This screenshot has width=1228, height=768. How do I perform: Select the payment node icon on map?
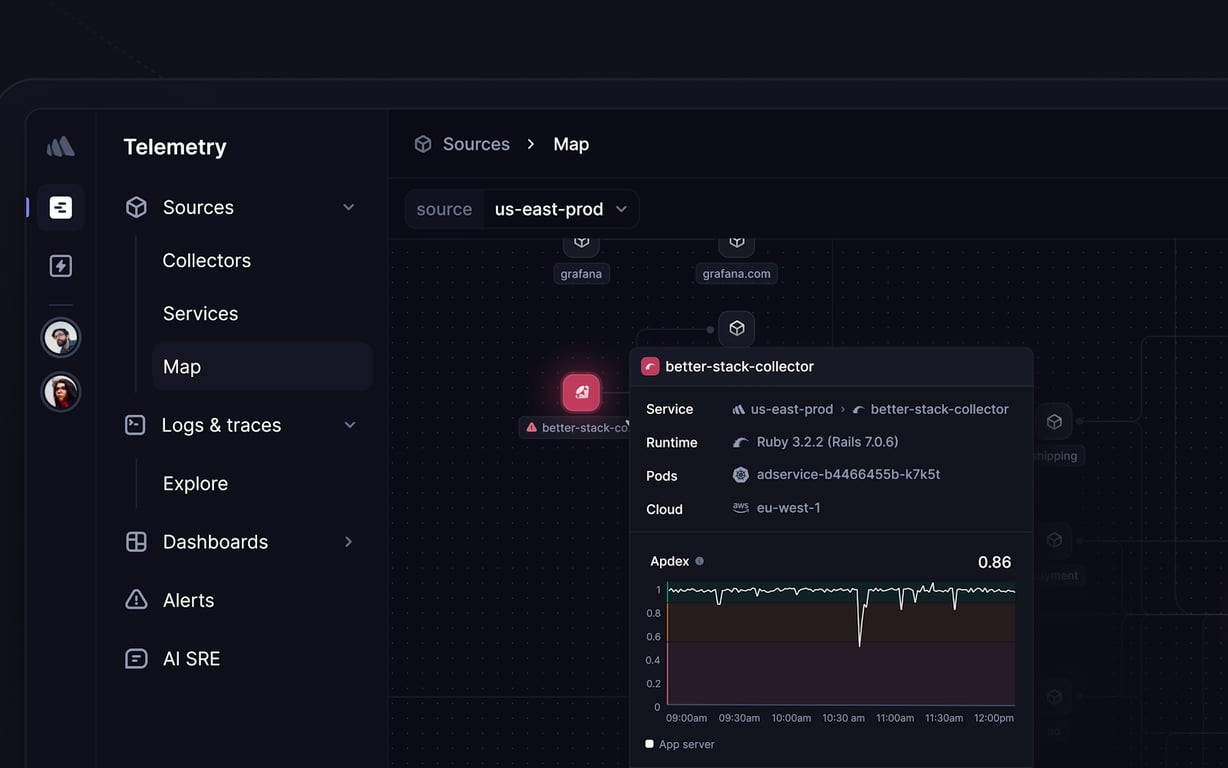pyautogui.click(x=1054, y=540)
